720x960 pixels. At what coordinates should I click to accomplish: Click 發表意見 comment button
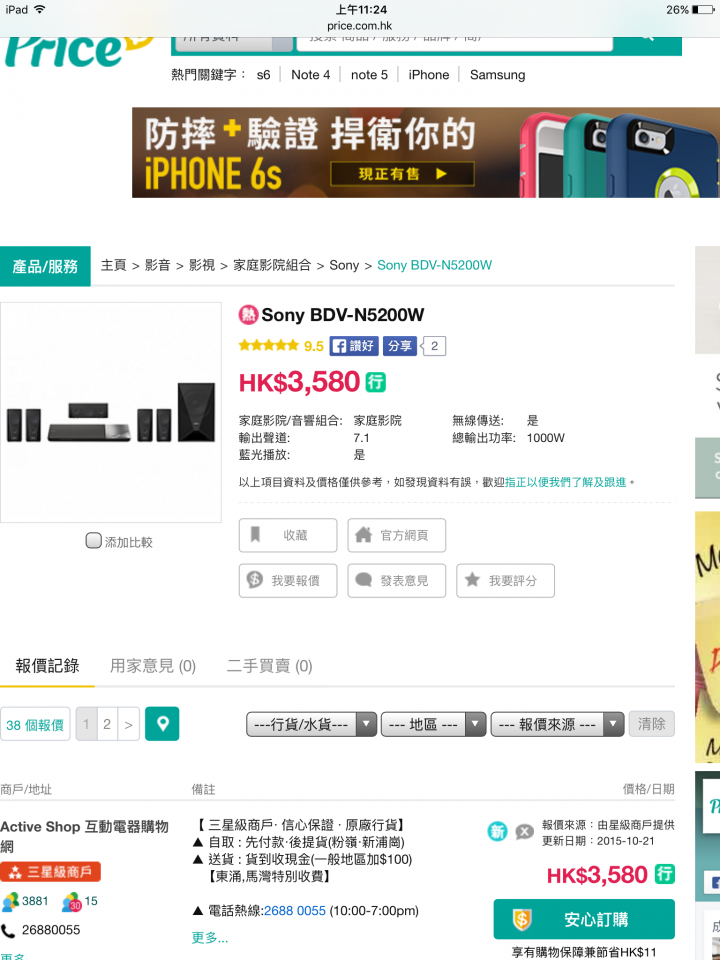(x=397, y=580)
